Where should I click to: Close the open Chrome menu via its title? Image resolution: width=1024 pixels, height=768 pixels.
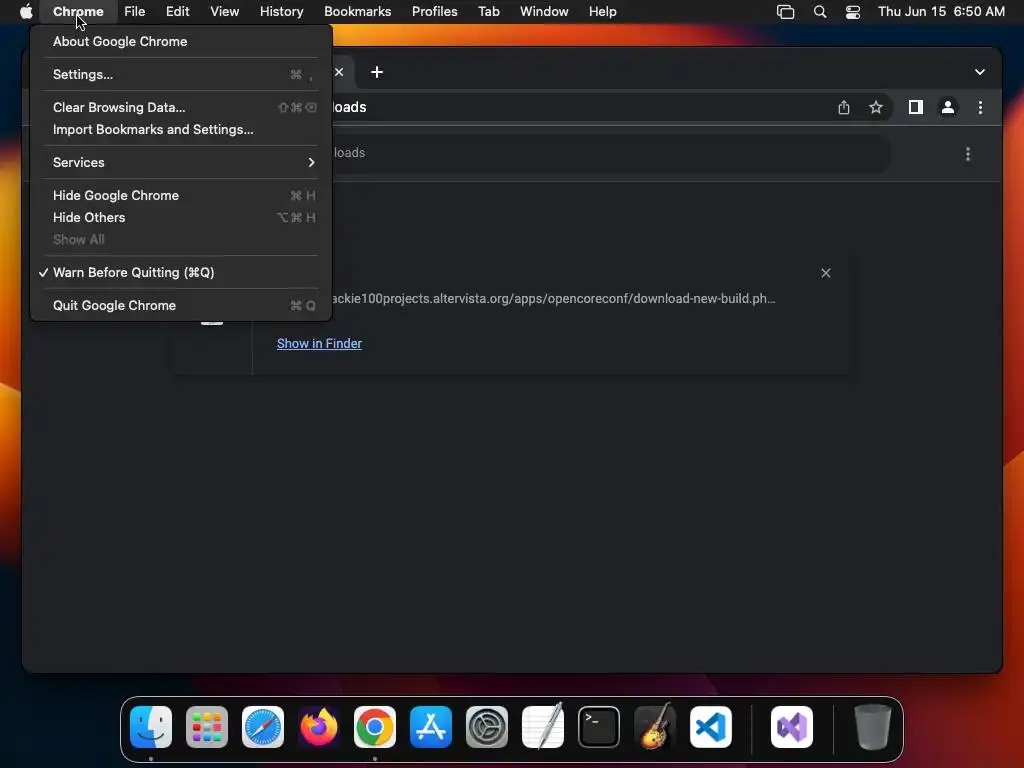(78, 12)
